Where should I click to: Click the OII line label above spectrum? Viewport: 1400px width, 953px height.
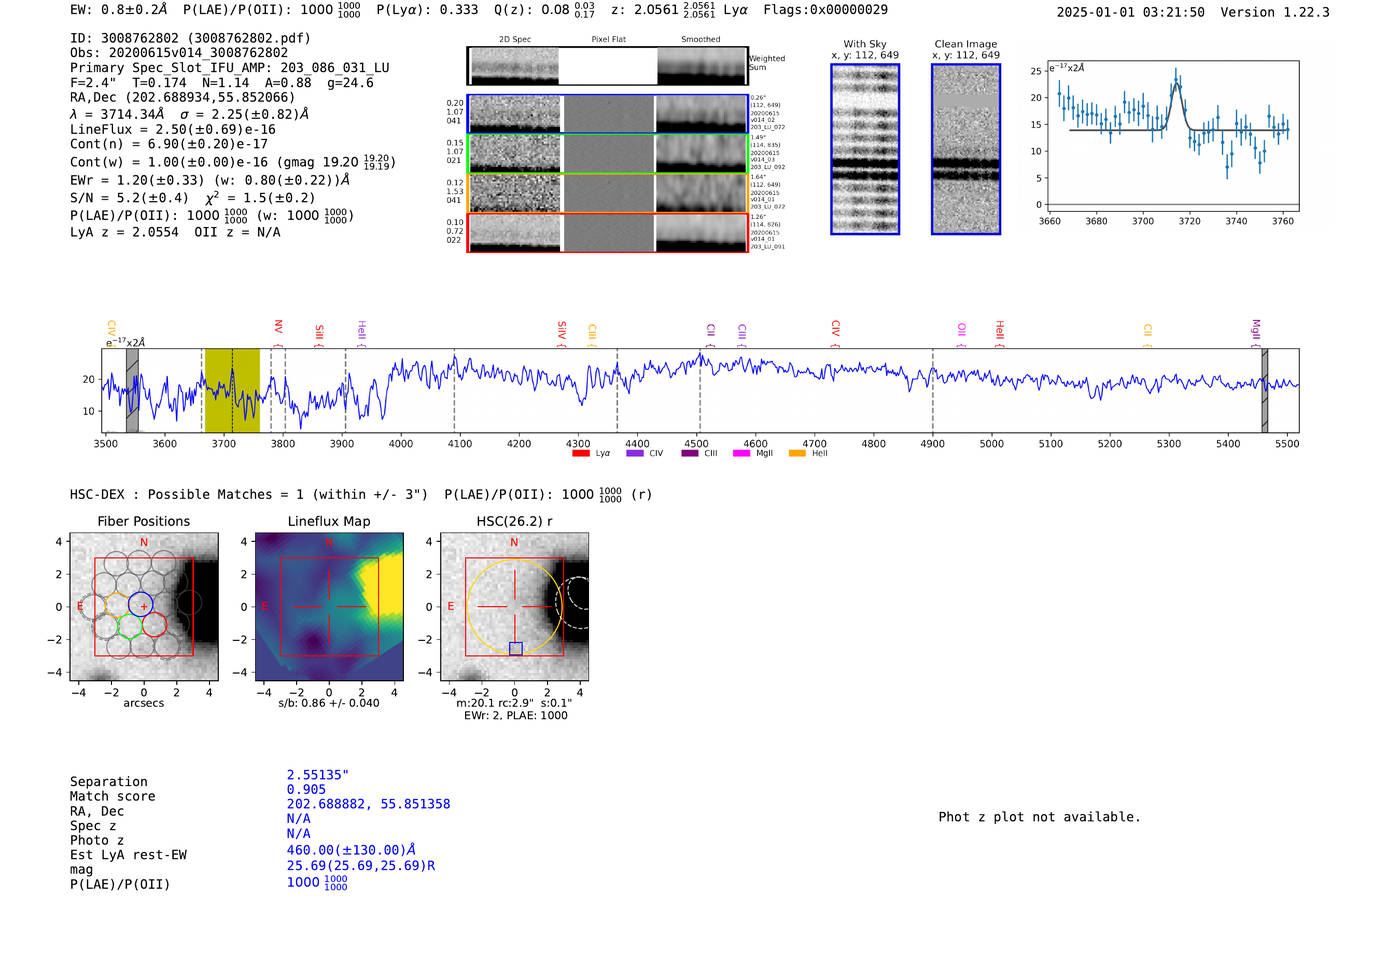(962, 329)
